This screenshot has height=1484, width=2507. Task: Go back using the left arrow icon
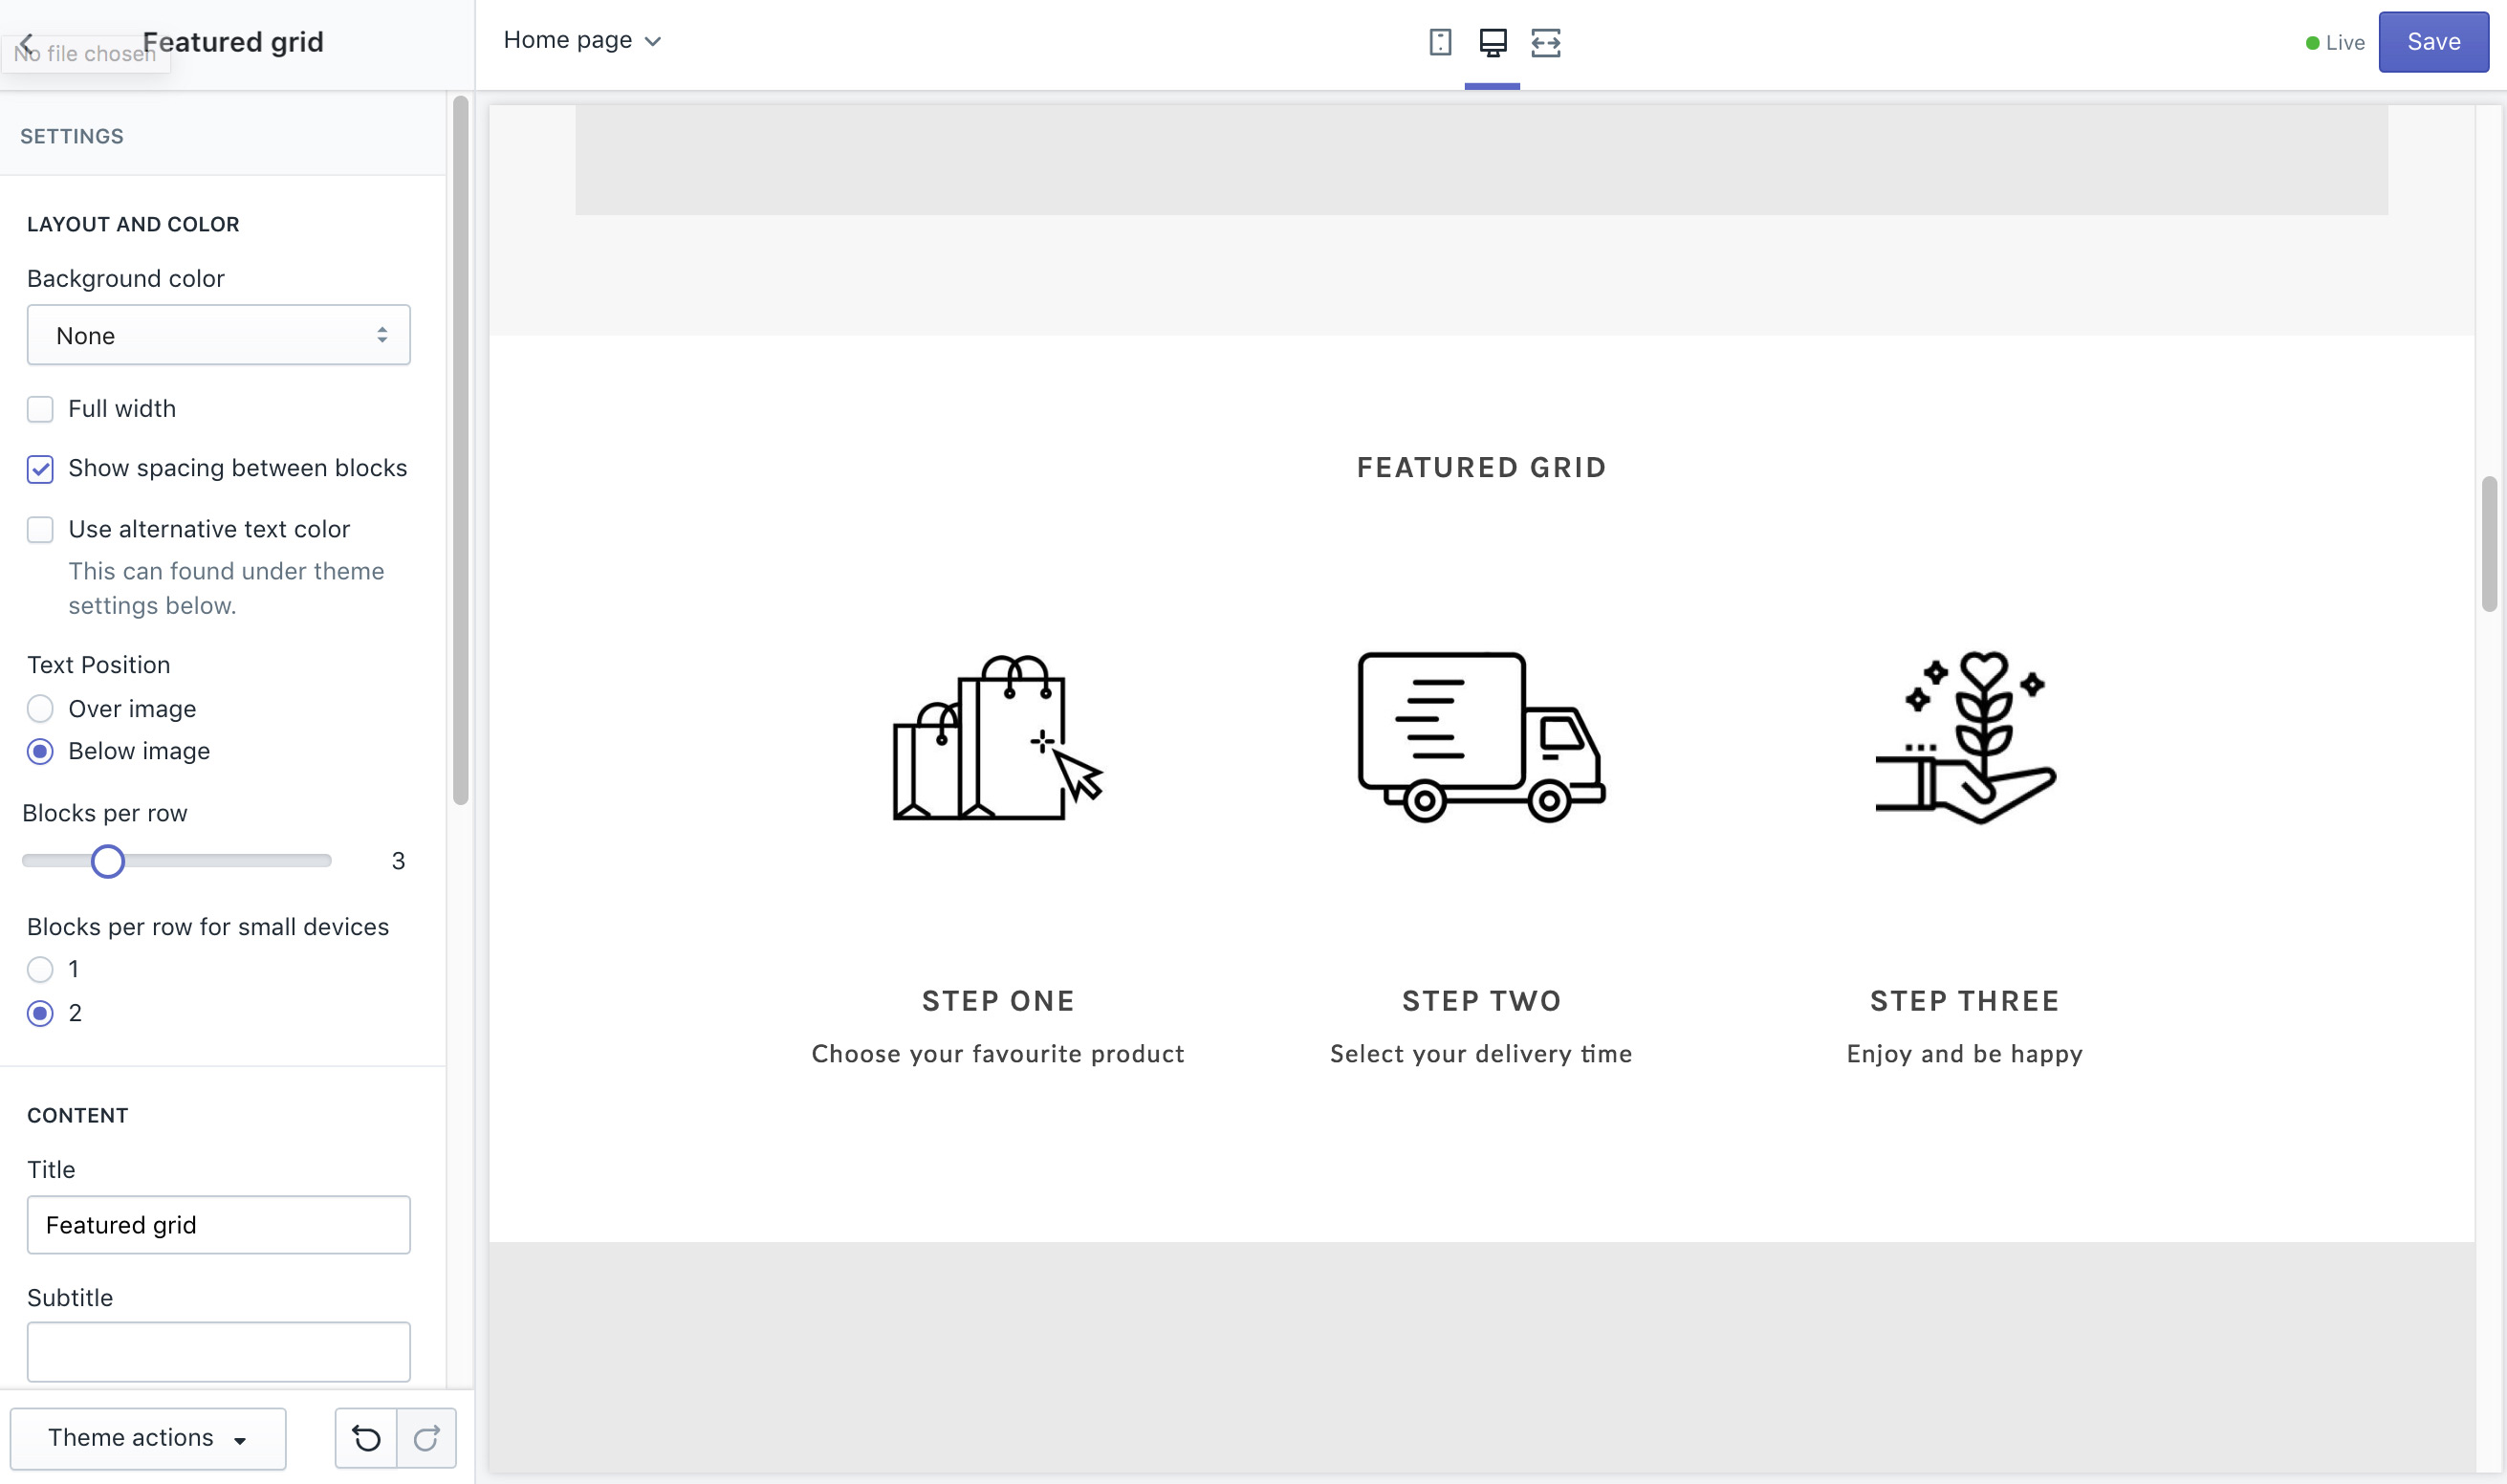point(27,42)
